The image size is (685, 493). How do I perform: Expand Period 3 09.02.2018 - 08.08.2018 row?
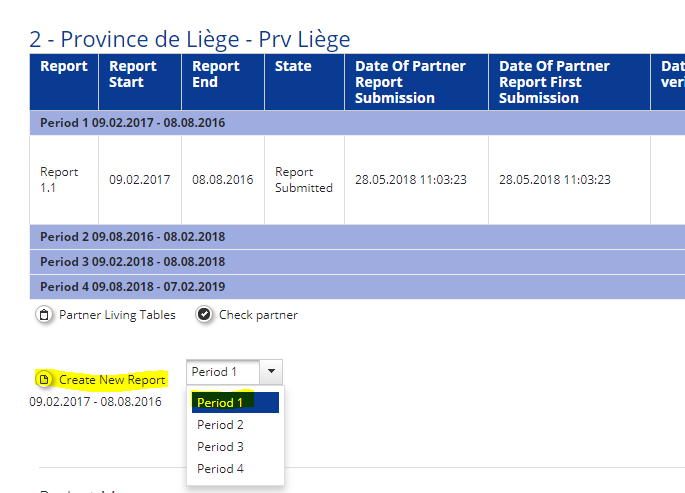(x=132, y=262)
